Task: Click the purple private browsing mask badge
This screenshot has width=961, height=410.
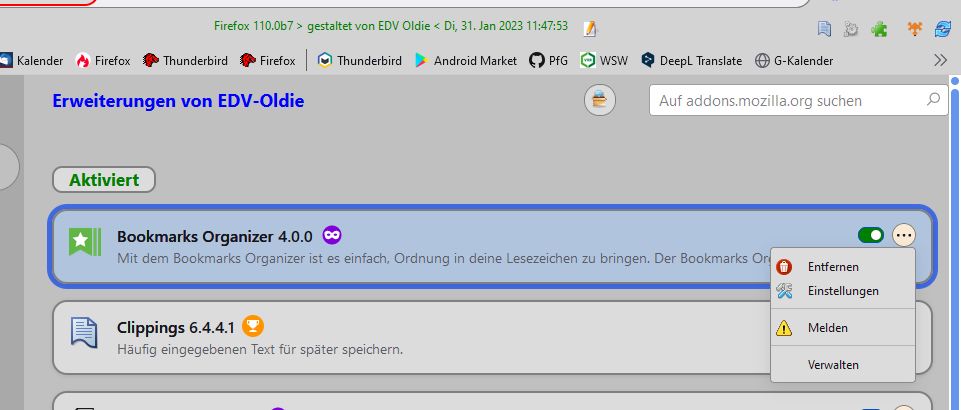Action: pyautogui.click(x=332, y=235)
